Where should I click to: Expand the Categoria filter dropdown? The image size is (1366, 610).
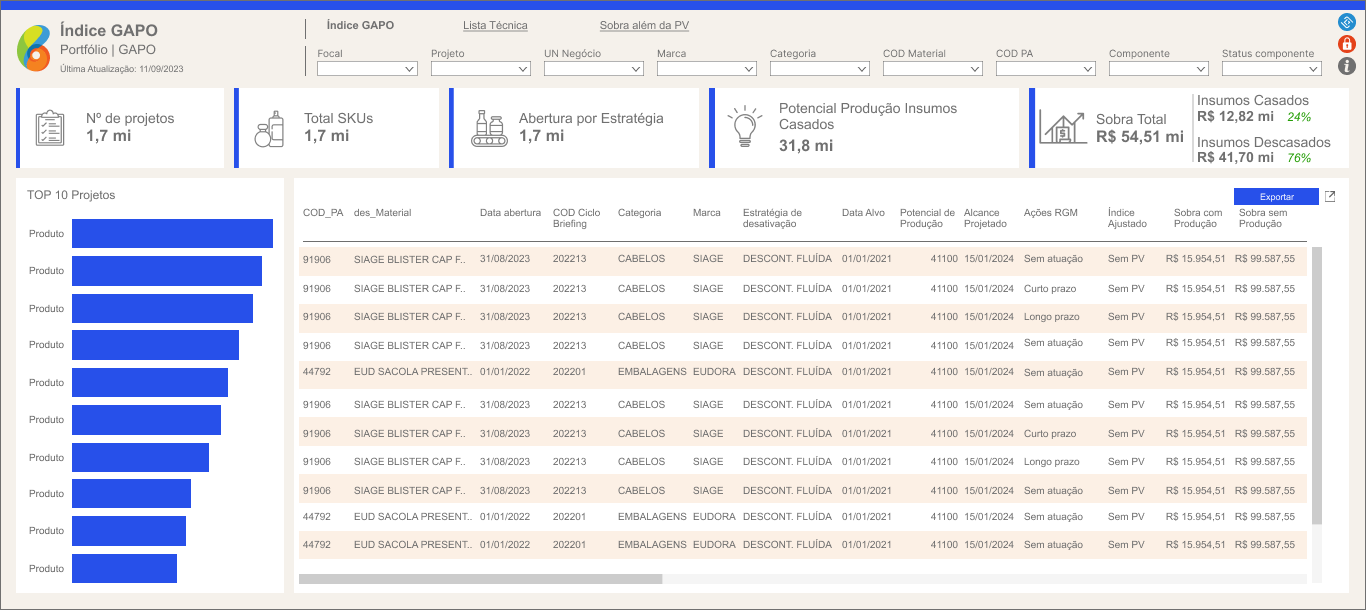pyautogui.click(x=819, y=69)
